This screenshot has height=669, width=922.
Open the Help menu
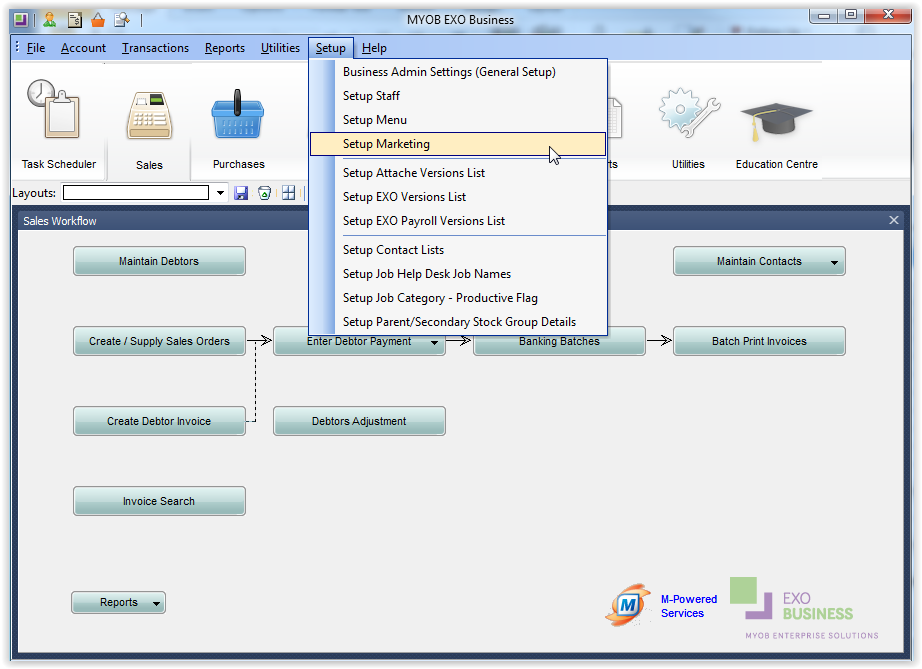click(x=374, y=48)
